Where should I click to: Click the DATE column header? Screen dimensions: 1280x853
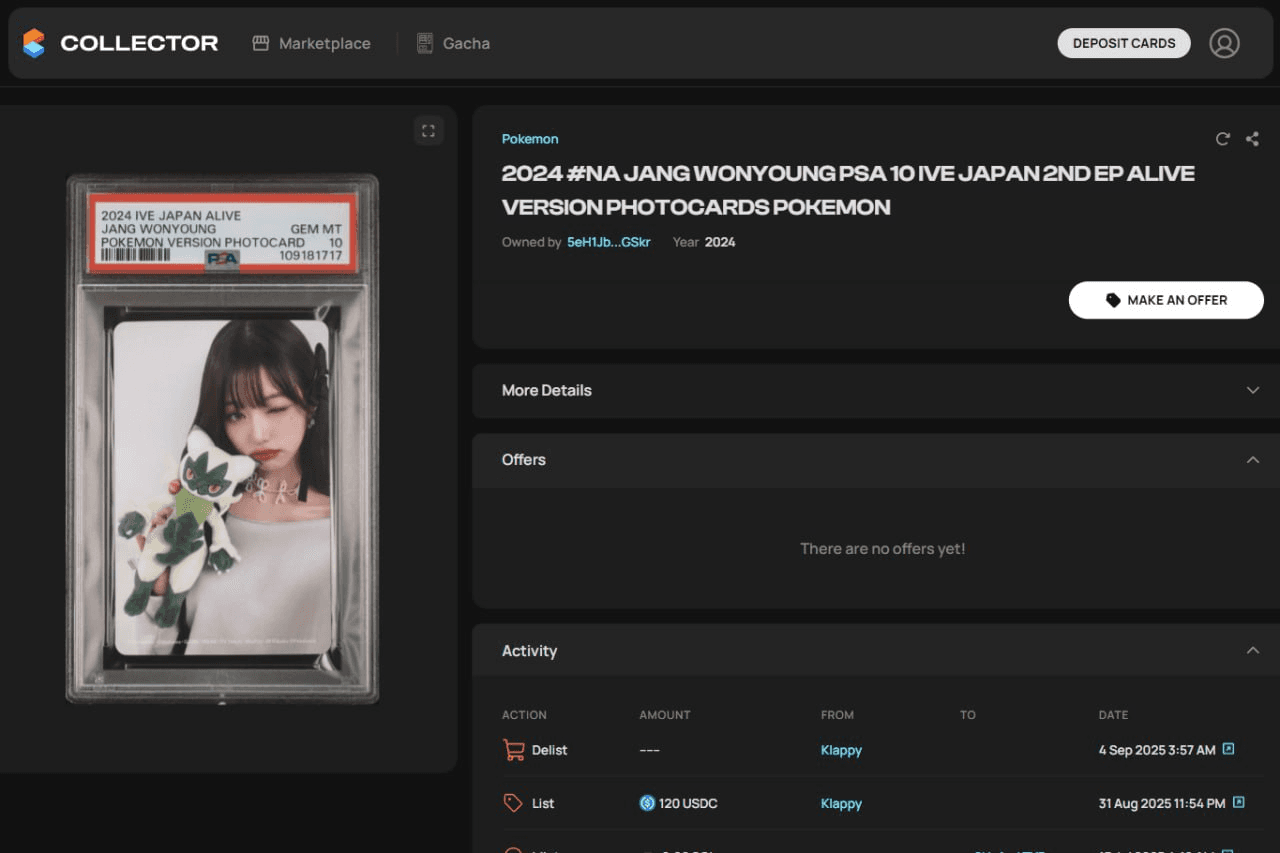[1113, 715]
